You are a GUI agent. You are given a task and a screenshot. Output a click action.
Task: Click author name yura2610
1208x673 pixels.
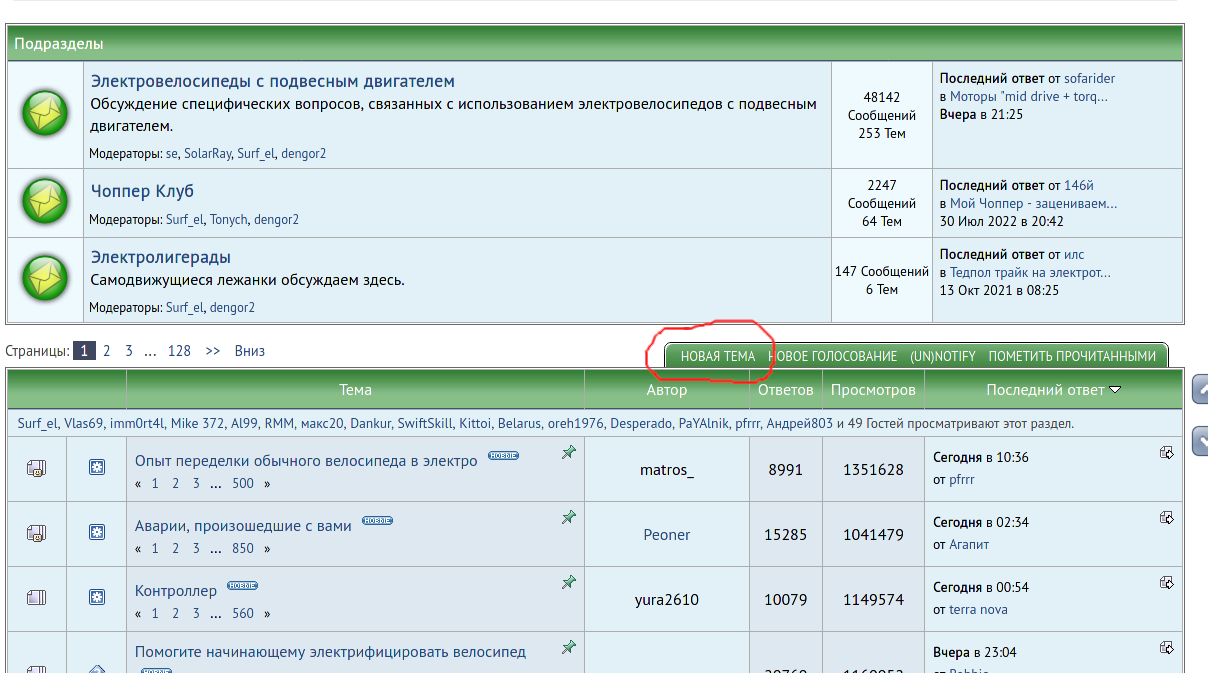click(x=667, y=599)
